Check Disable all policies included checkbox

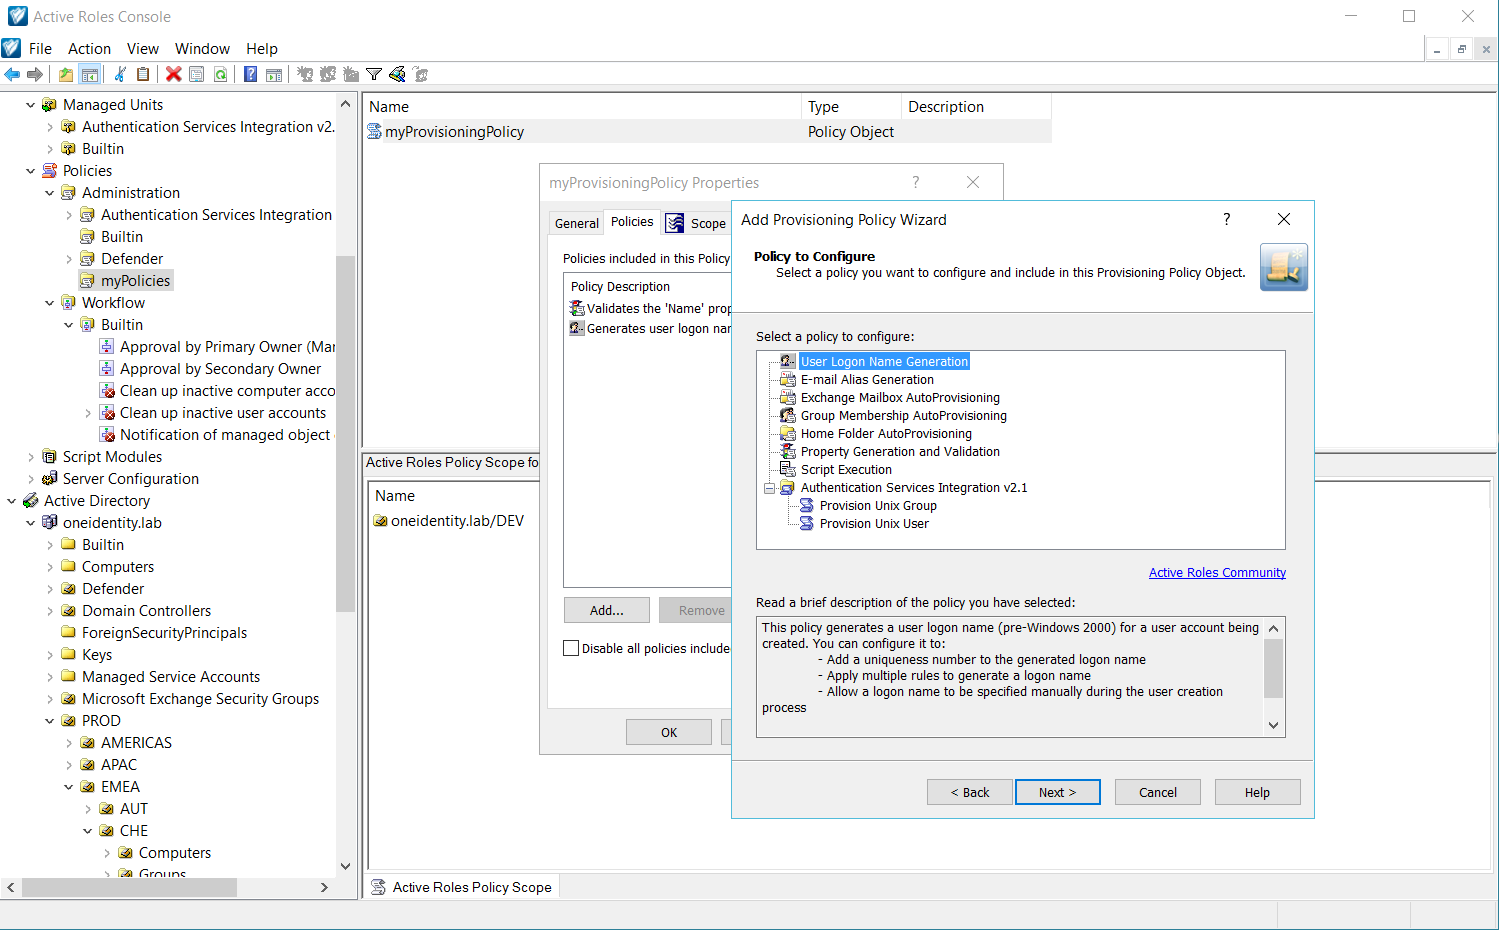point(571,648)
